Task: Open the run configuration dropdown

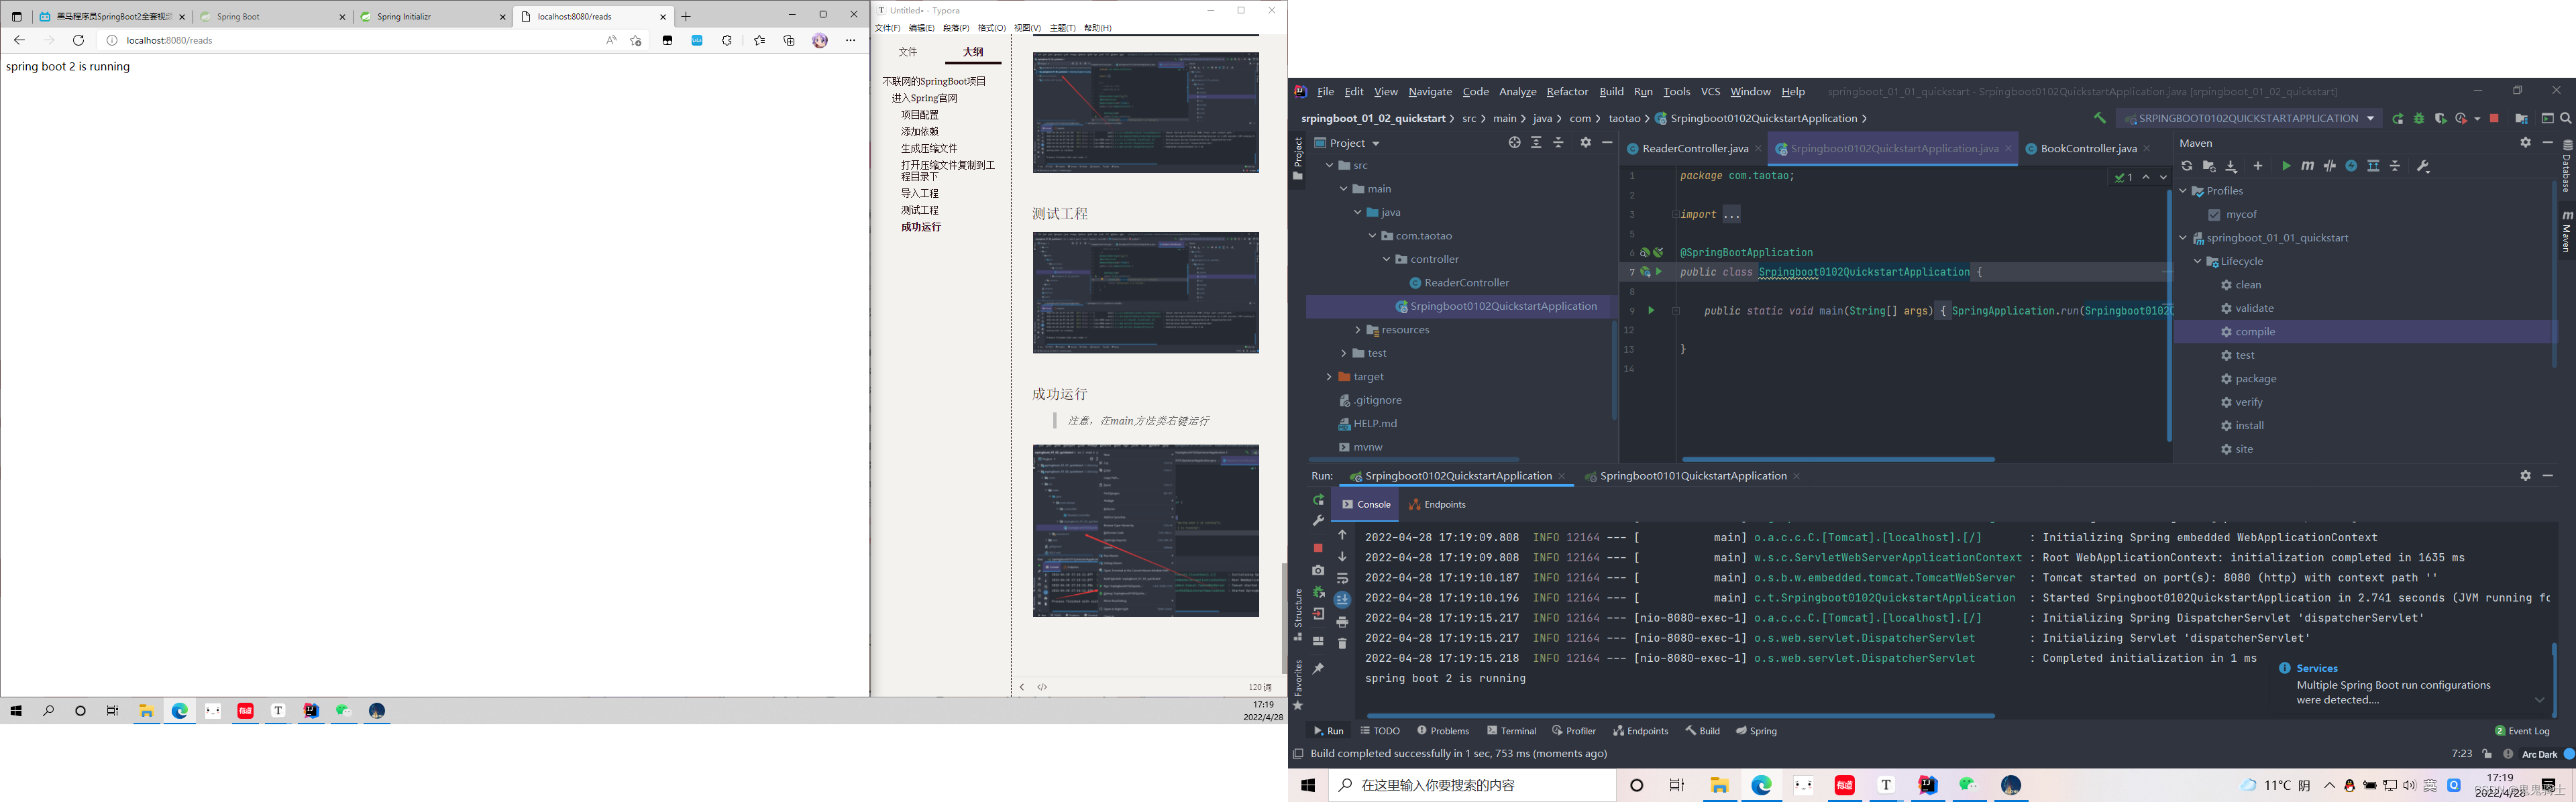Action: pyautogui.click(x=2248, y=118)
